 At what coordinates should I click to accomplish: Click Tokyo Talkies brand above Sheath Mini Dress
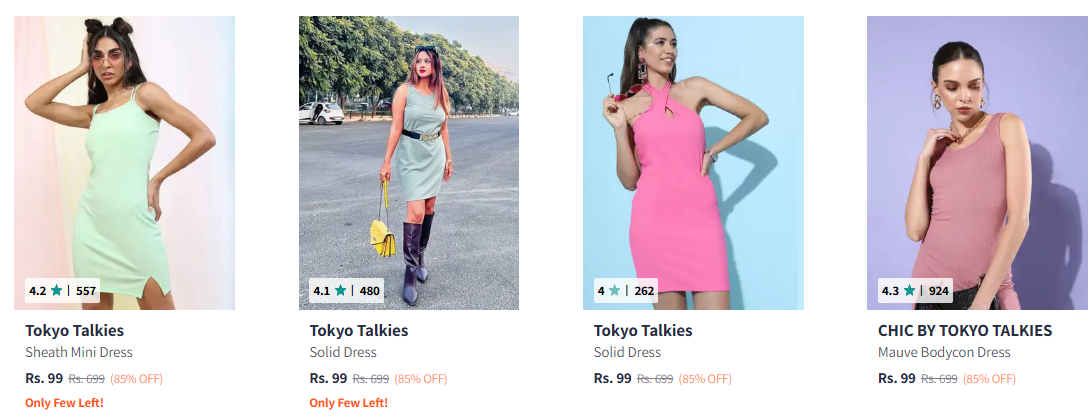point(74,330)
